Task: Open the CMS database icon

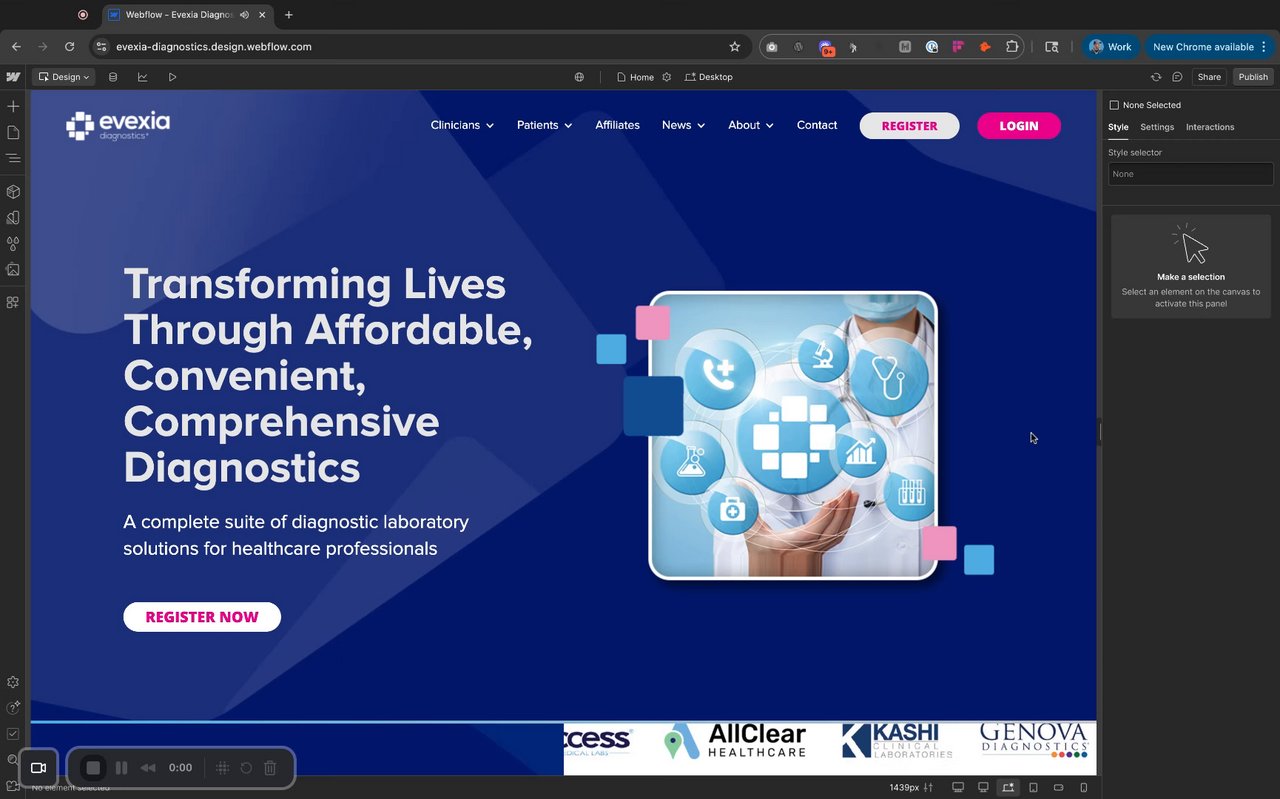Action: (x=113, y=77)
